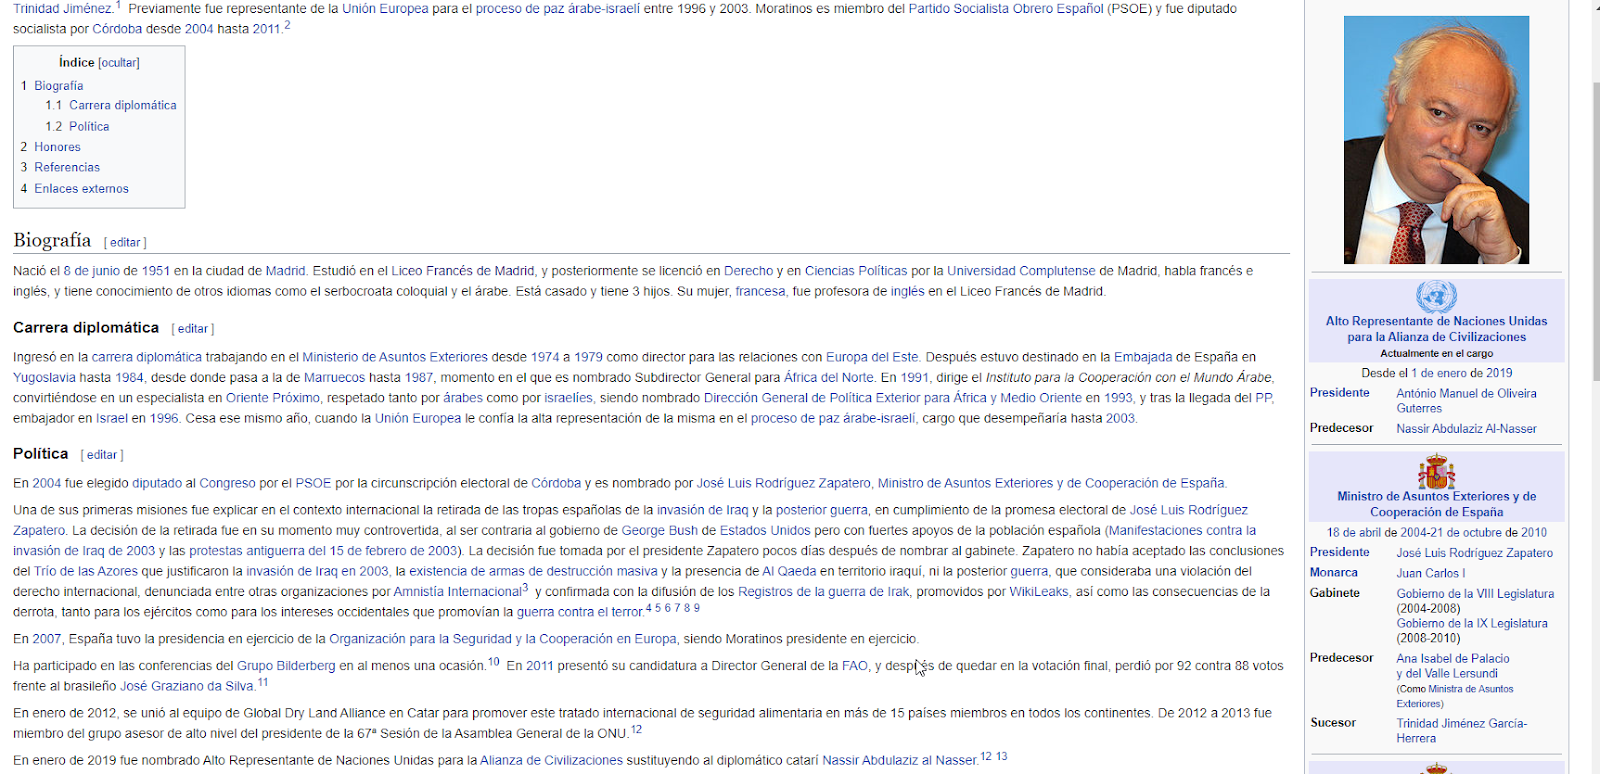The image size is (1600, 774).
Task: Open 'Trinidad Jiménez' link at top
Action: pyautogui.click(x=62, y=9)
